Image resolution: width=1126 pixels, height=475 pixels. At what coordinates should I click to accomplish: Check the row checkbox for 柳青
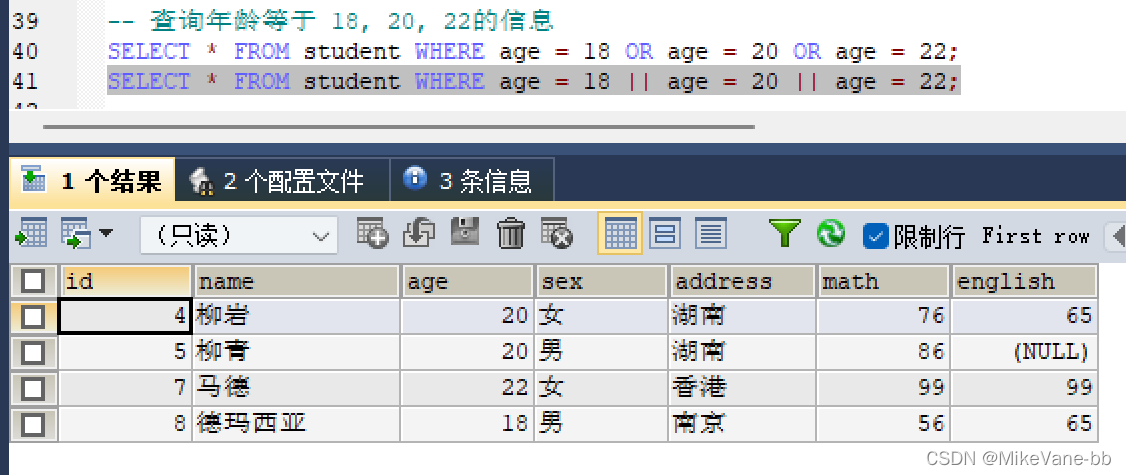click(34, 352)
